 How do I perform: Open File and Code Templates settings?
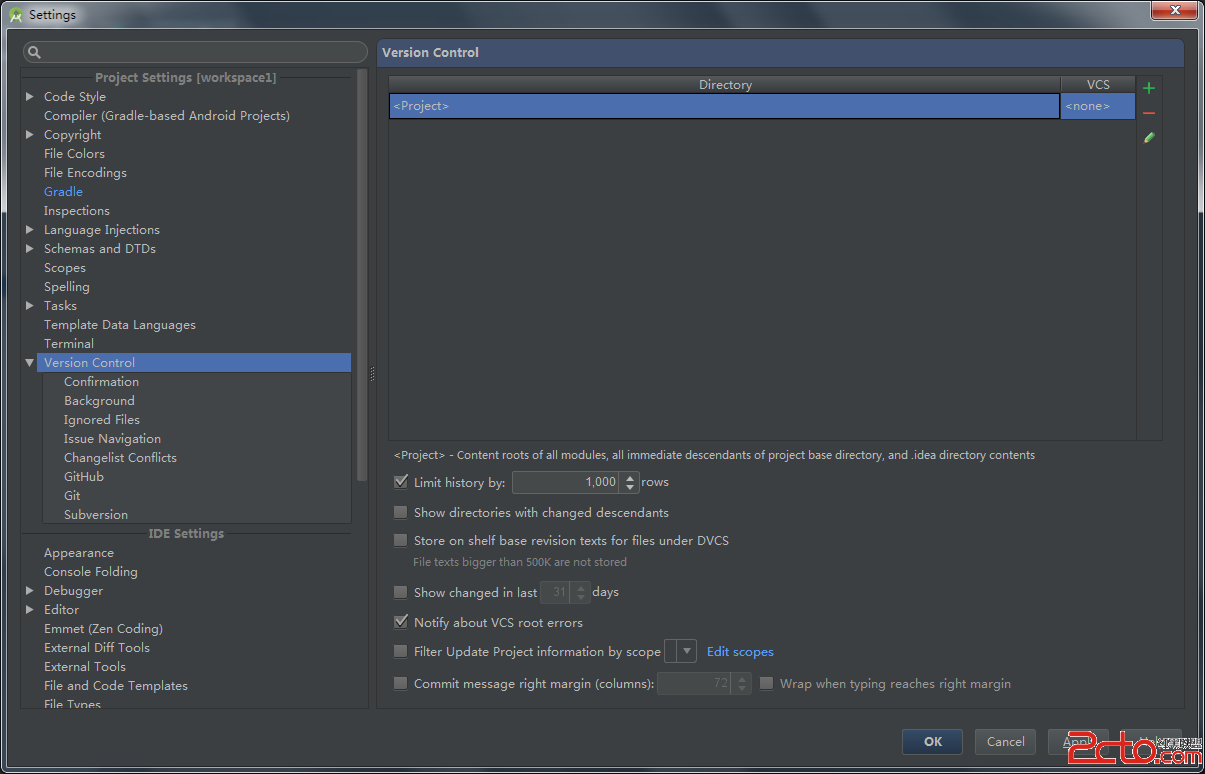pos(116,686)
